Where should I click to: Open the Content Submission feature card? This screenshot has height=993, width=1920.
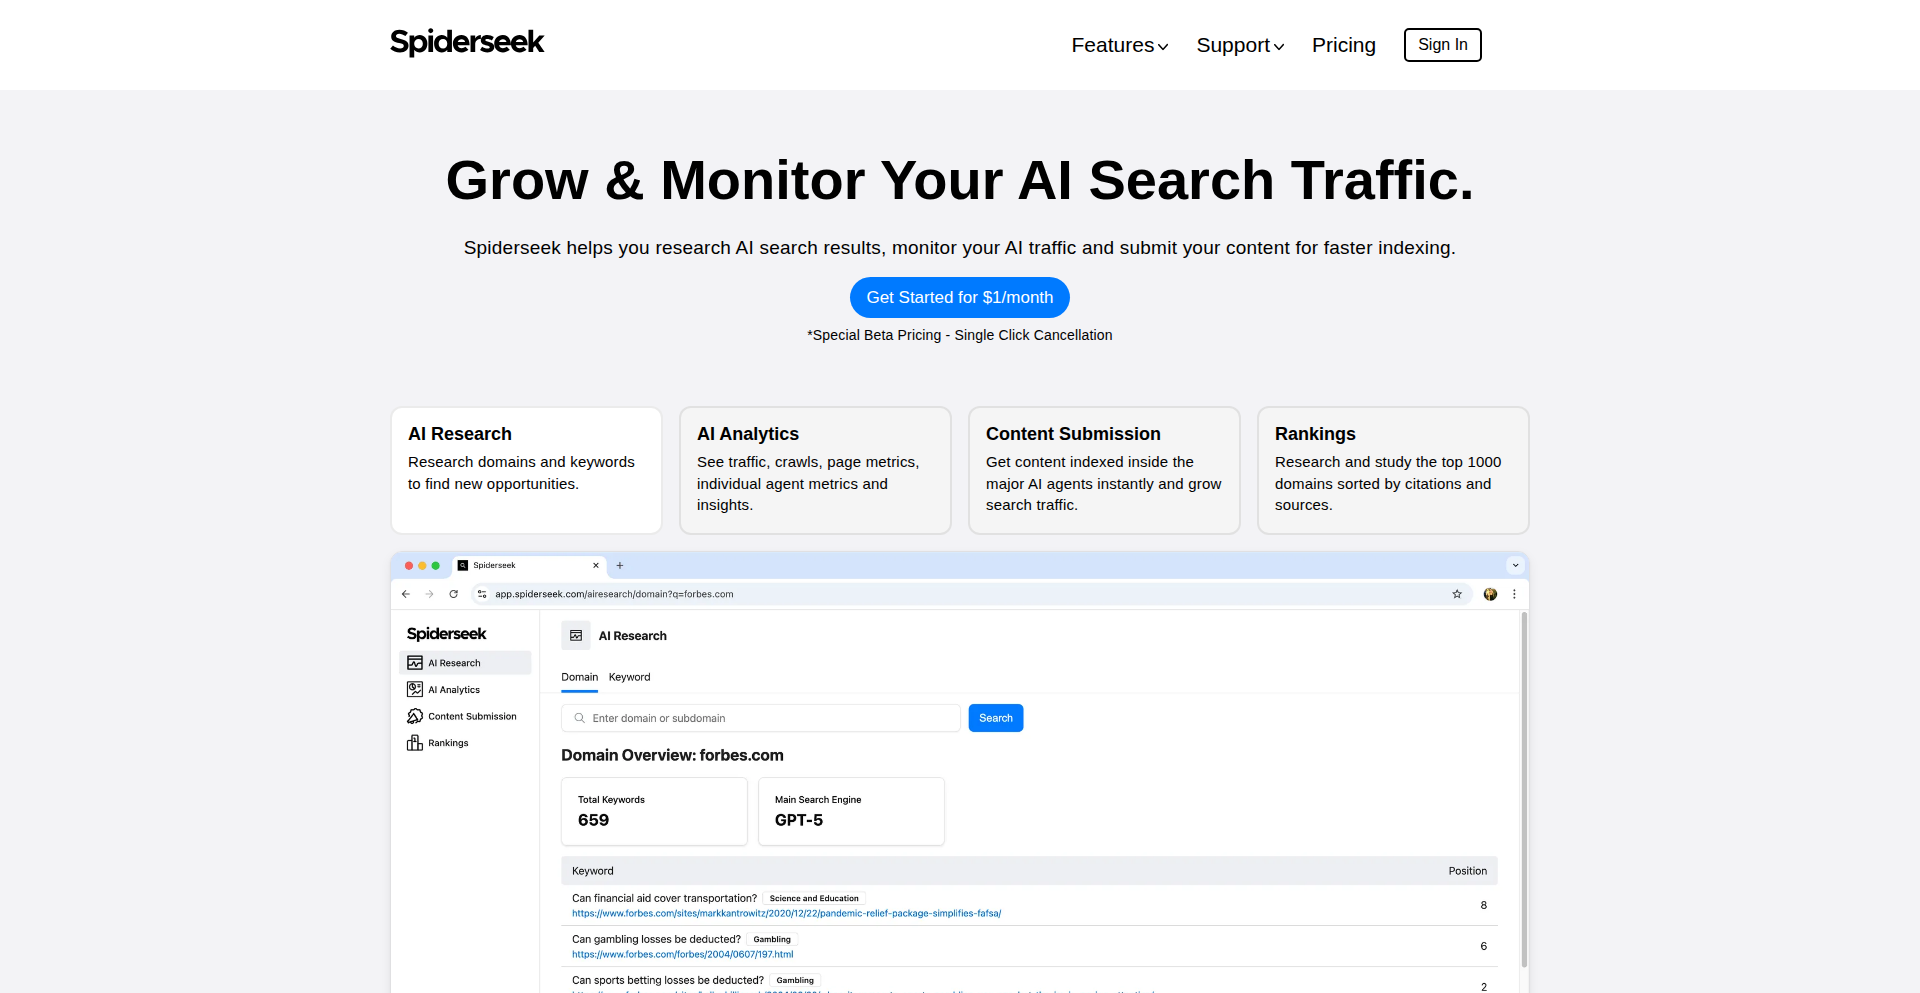pyautogui.click(x=1104, y=470)
